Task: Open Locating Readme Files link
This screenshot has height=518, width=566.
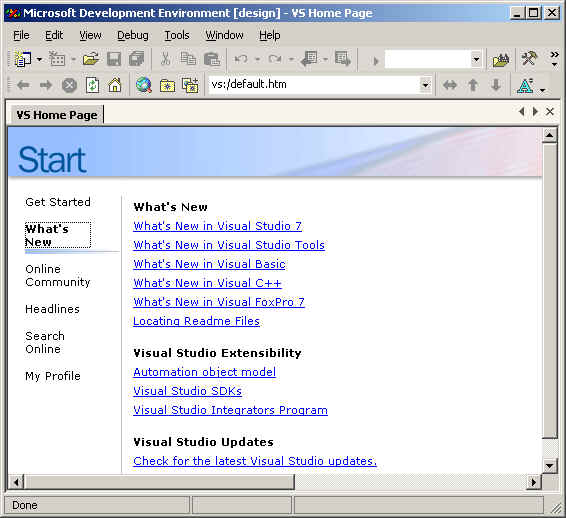Action: pos(196,321)
